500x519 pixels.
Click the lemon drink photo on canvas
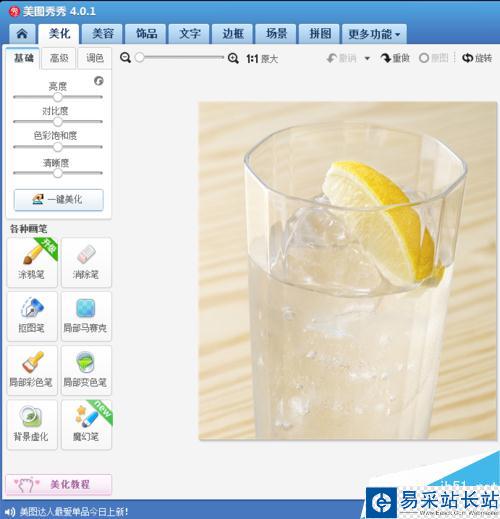pyautogui.click(x=348, y=271)
